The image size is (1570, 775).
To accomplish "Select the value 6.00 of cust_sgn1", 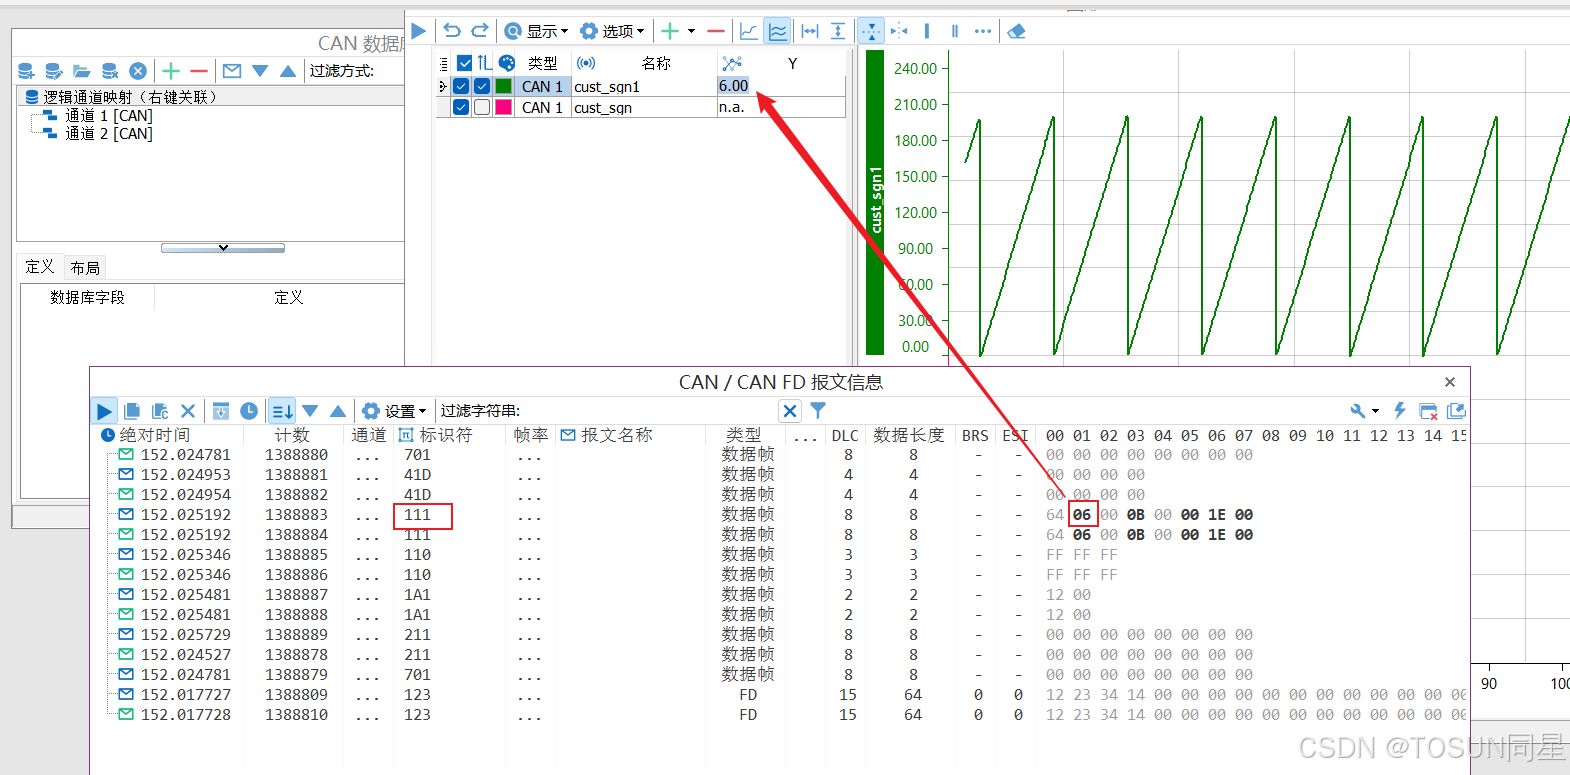I will (733, 86).
